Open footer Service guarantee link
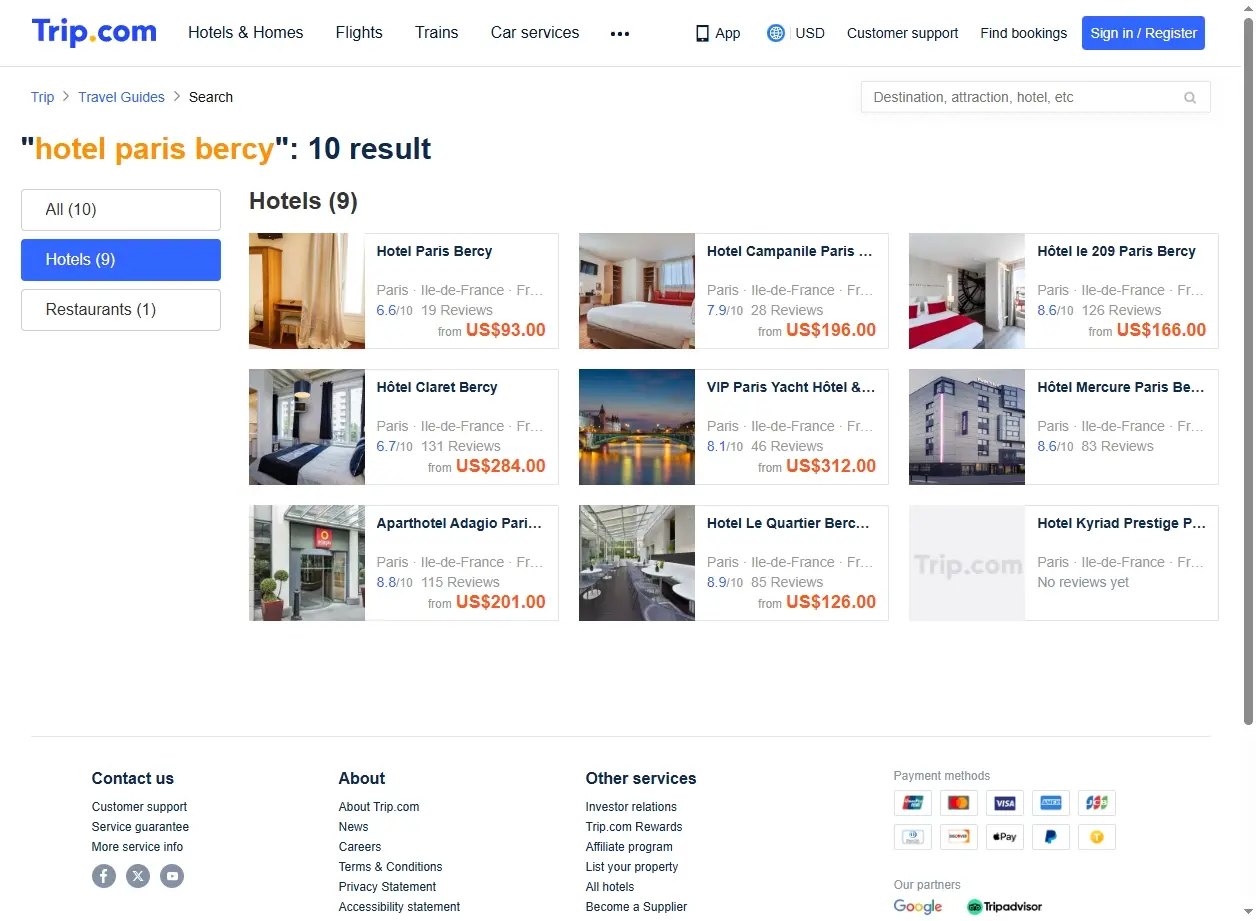Viewport: 1256px width, 921px height. pyautogui.click(x=140, y=827)
